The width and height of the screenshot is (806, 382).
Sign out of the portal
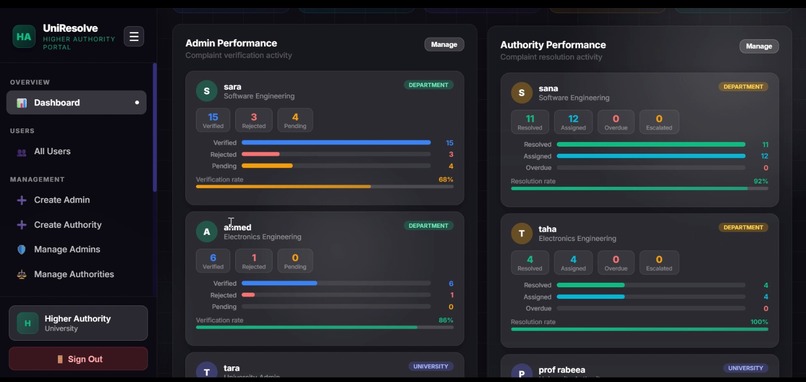click(78, 359)
